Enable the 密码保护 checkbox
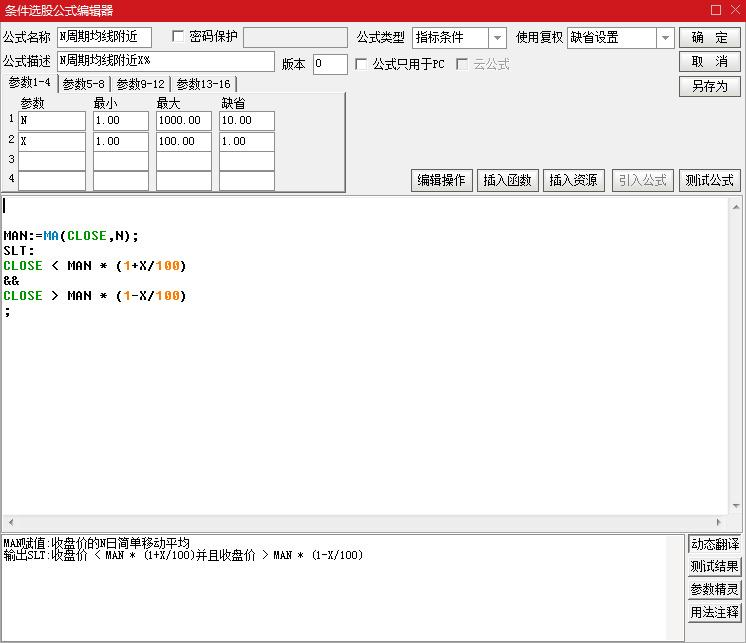The width and height of the screenshot is (746, 643). [179, 37]
